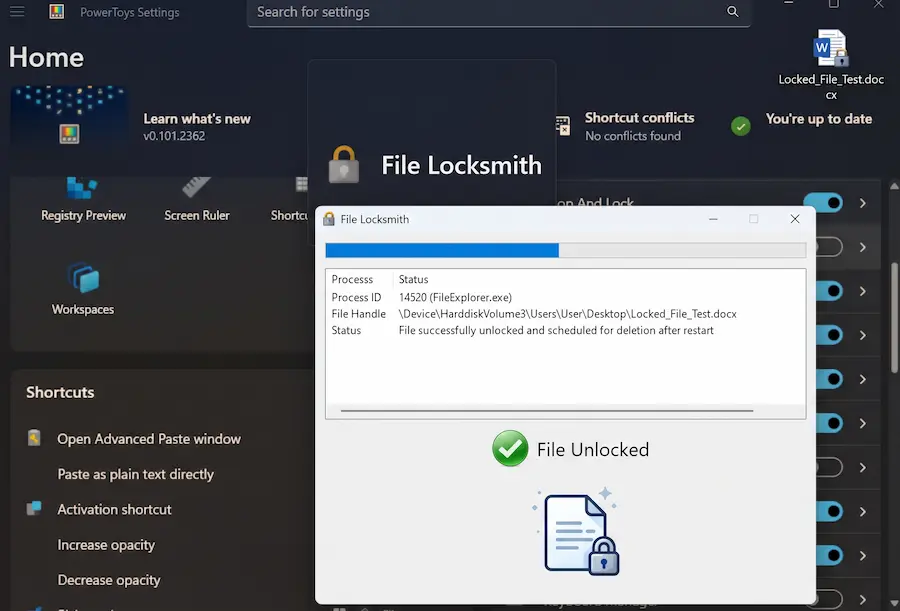Click the Screen Ruler label
The image size is (900, 611).
[197, 215]
